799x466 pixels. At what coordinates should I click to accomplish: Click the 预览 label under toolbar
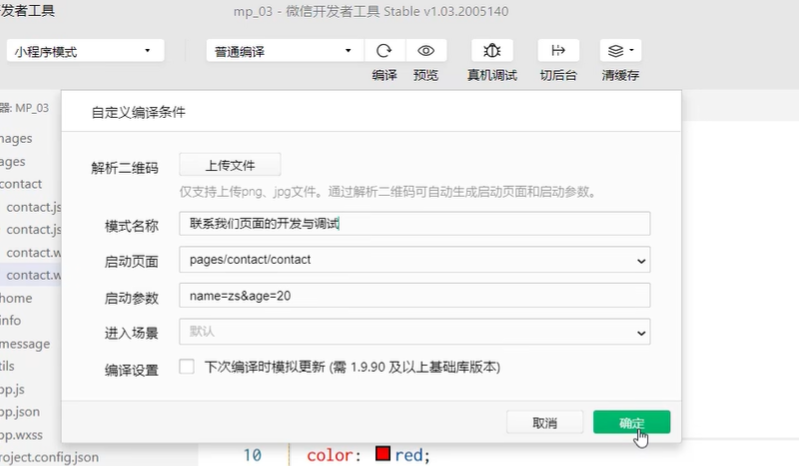click(426, 75)
